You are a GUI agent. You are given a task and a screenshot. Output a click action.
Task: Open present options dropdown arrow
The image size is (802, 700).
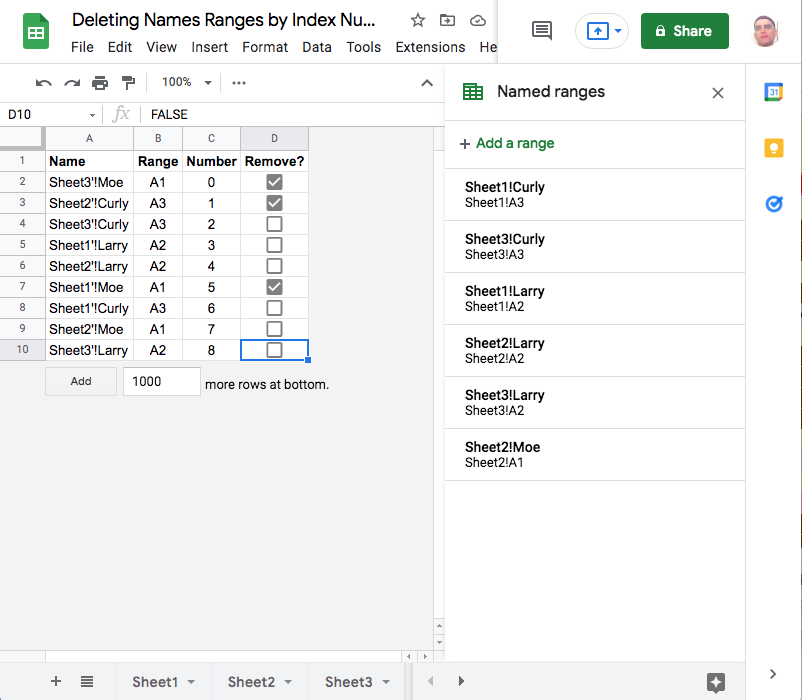(618, 31)
